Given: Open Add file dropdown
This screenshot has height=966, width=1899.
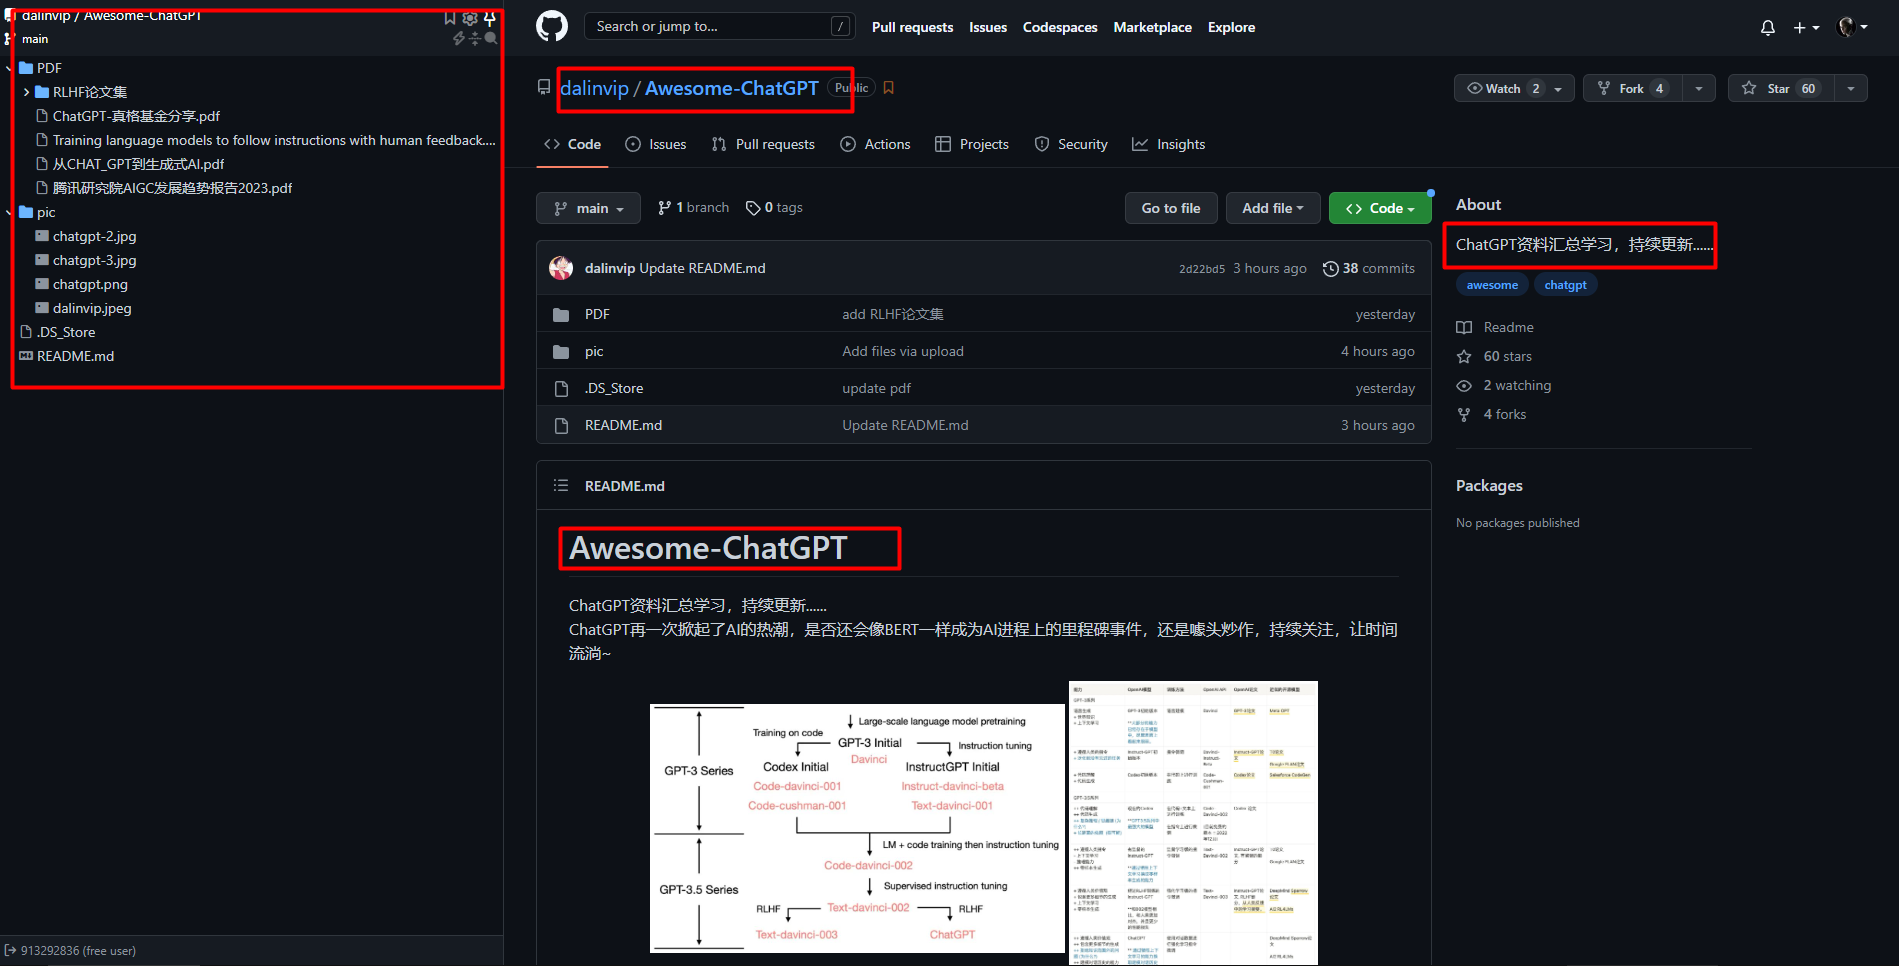Looking at the screenshot, I should tap(1273, 208).
